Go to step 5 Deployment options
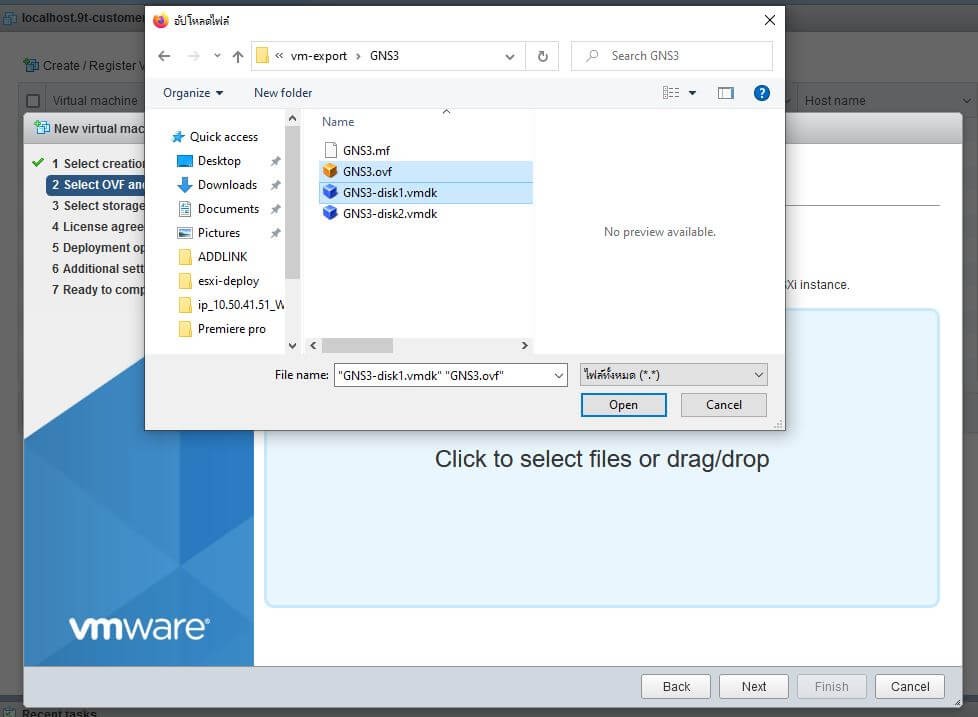The width and height of the screenshot is (978, 717). (x=97, y=248)
